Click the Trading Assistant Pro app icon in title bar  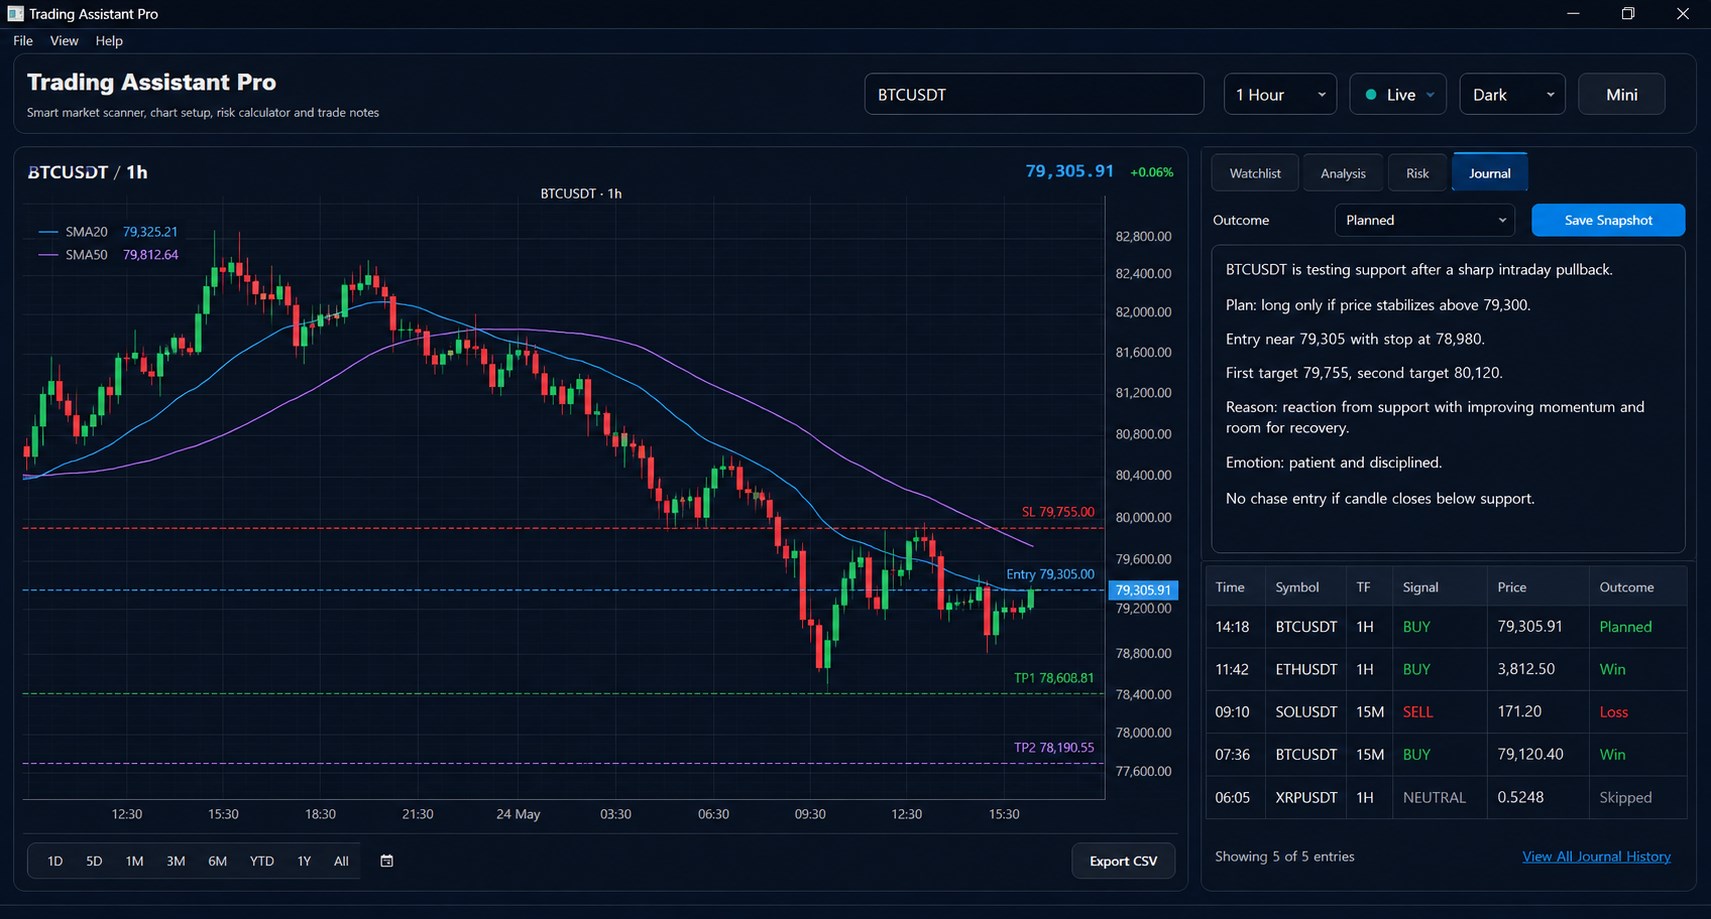pos(15,14)
